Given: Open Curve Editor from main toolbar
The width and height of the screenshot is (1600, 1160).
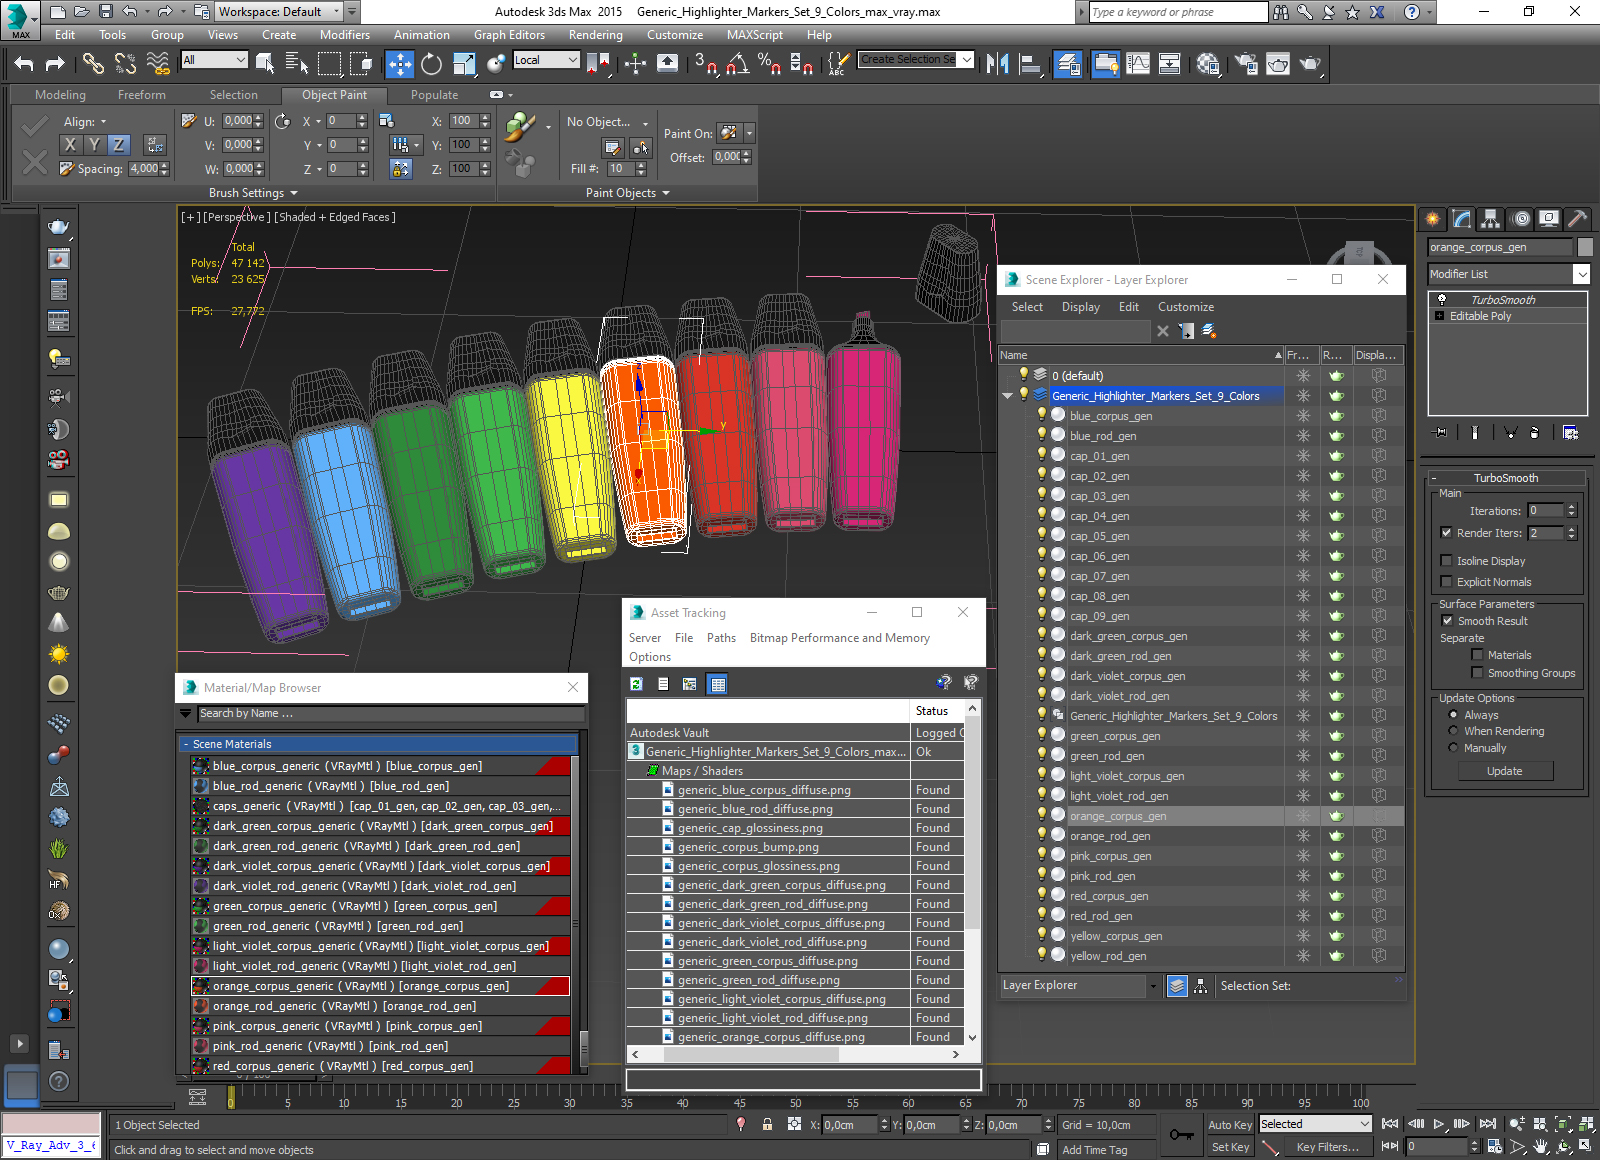Looking at the screenshot, I should click(1138, 64).
